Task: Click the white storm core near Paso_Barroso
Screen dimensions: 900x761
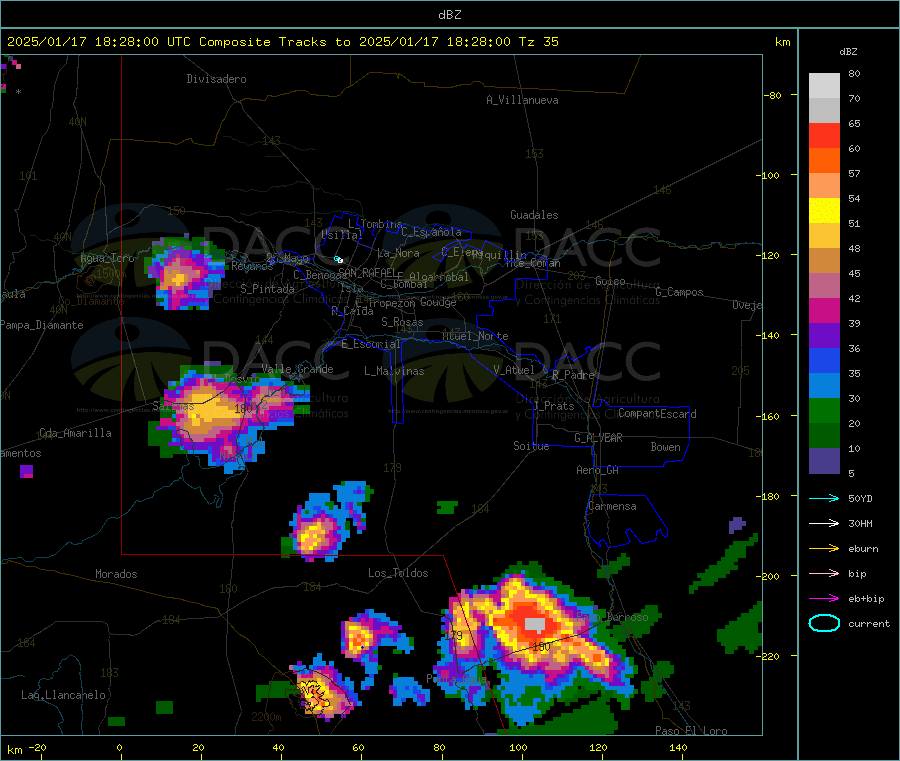Action: coord(534,624)
